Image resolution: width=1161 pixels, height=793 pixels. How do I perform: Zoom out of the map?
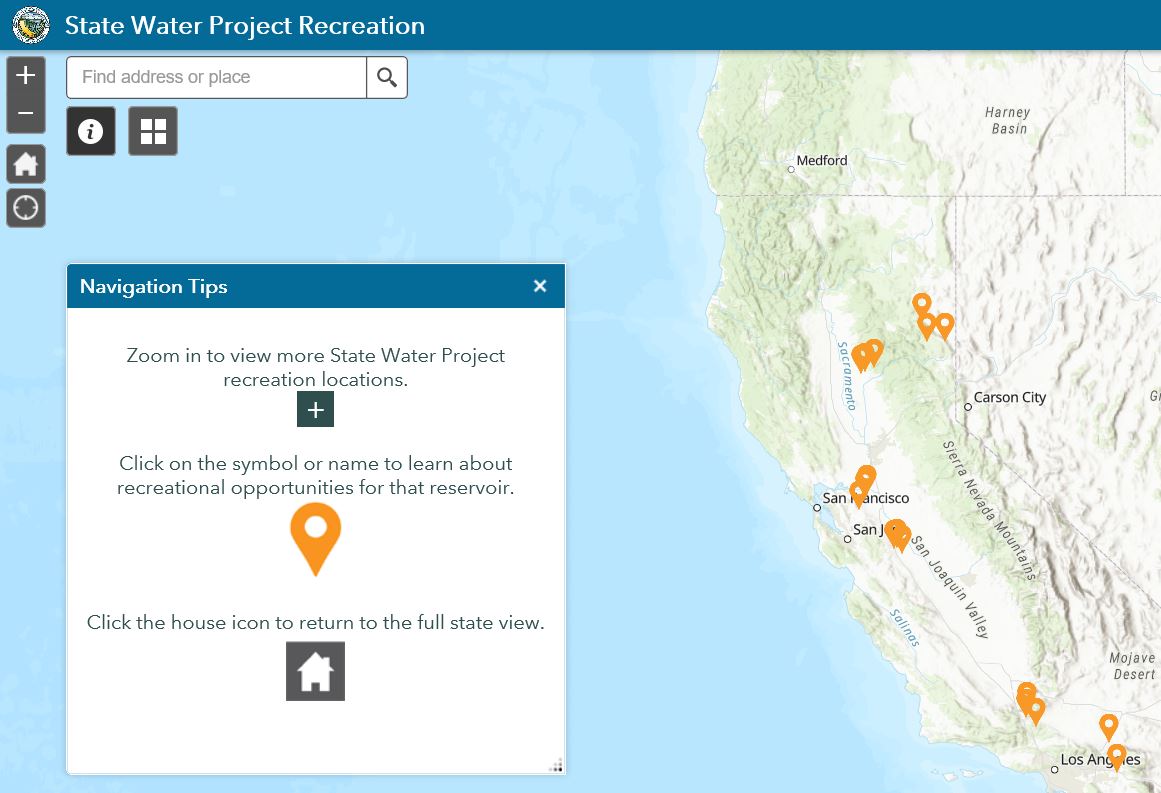click(26, 114)
